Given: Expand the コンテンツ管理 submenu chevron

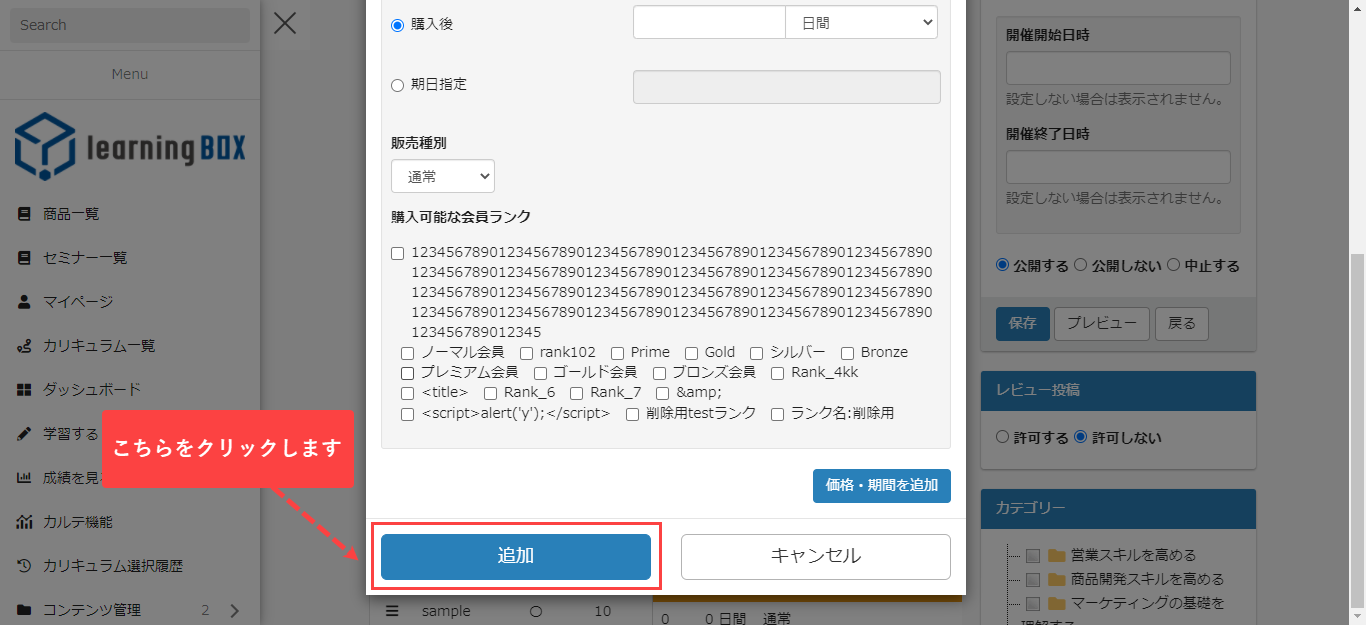Looking at the screenshot, I should point(235,610).
